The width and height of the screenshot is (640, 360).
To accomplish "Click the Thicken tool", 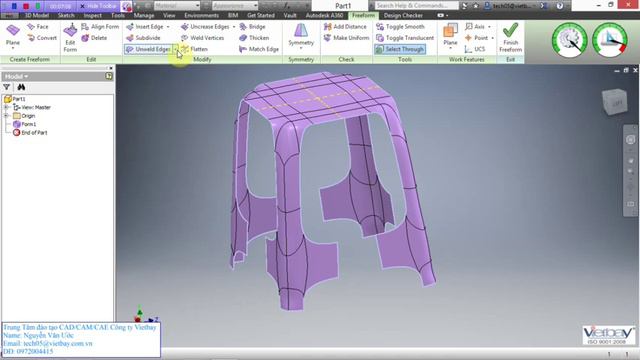I will tap(254, 38).
